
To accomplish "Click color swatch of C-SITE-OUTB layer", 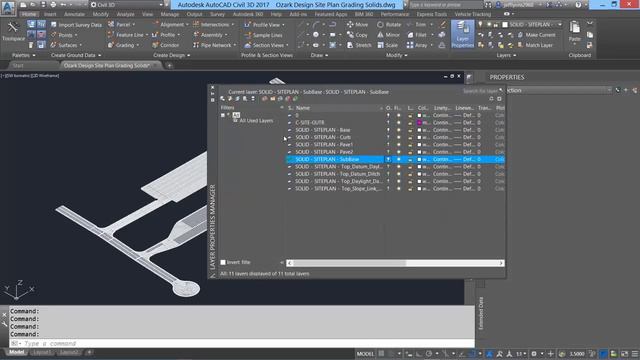I will pyautogui.click(x=419, y=122).
